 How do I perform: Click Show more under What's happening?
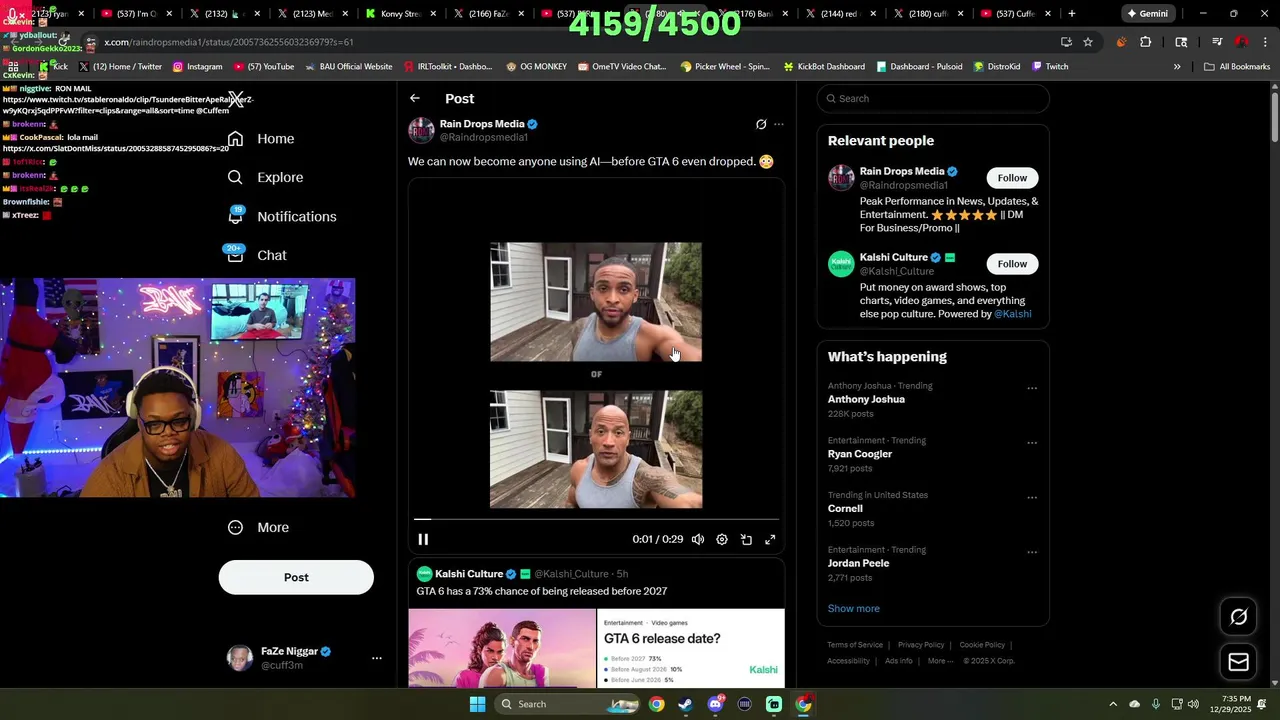[854, 608]
